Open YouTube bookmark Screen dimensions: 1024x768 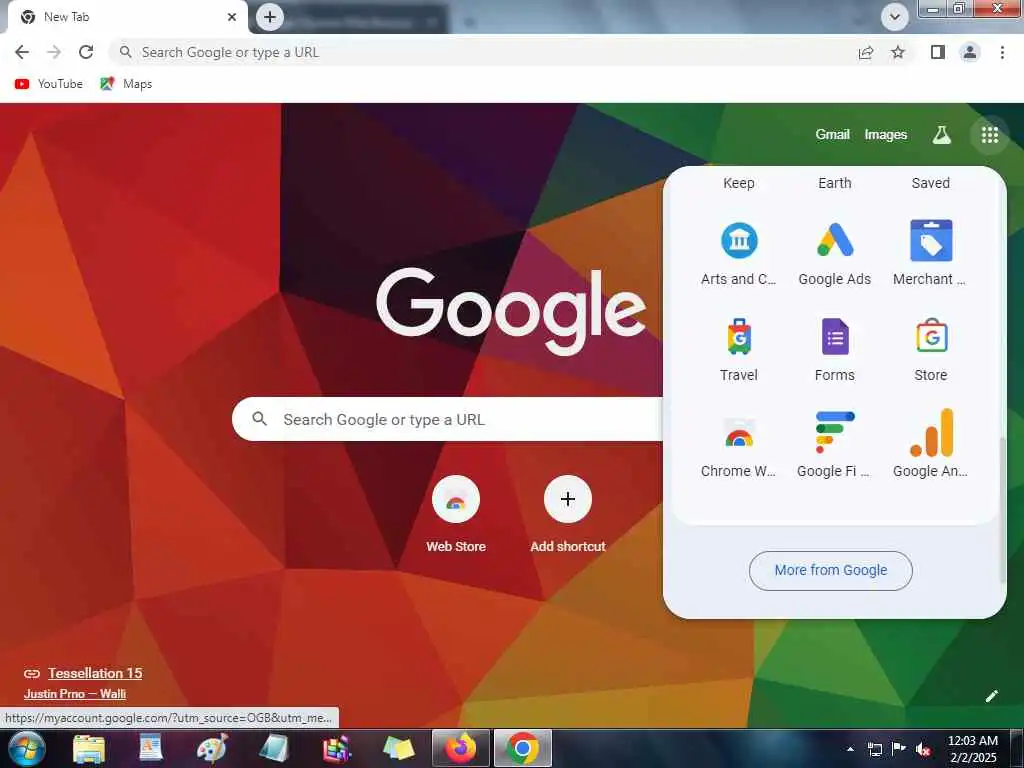[49, 84]
